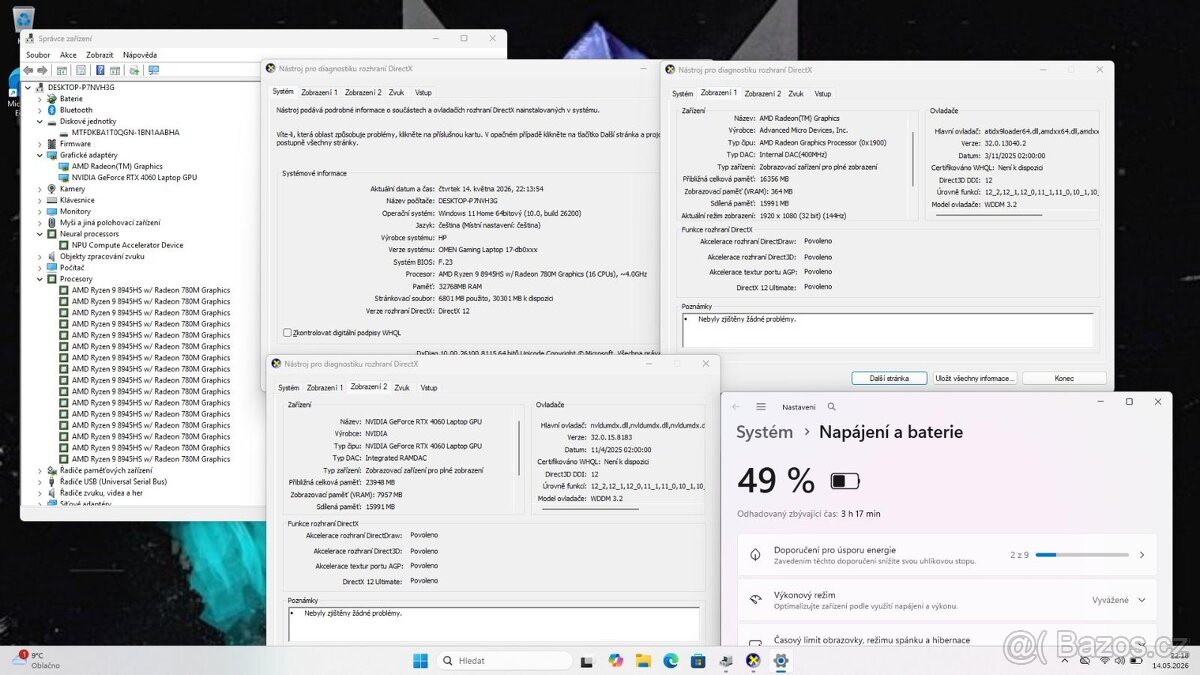Open Systém tab in bottom DirectX window
This screenshot has height=675, width=1200.
click(x=289, y=387)
